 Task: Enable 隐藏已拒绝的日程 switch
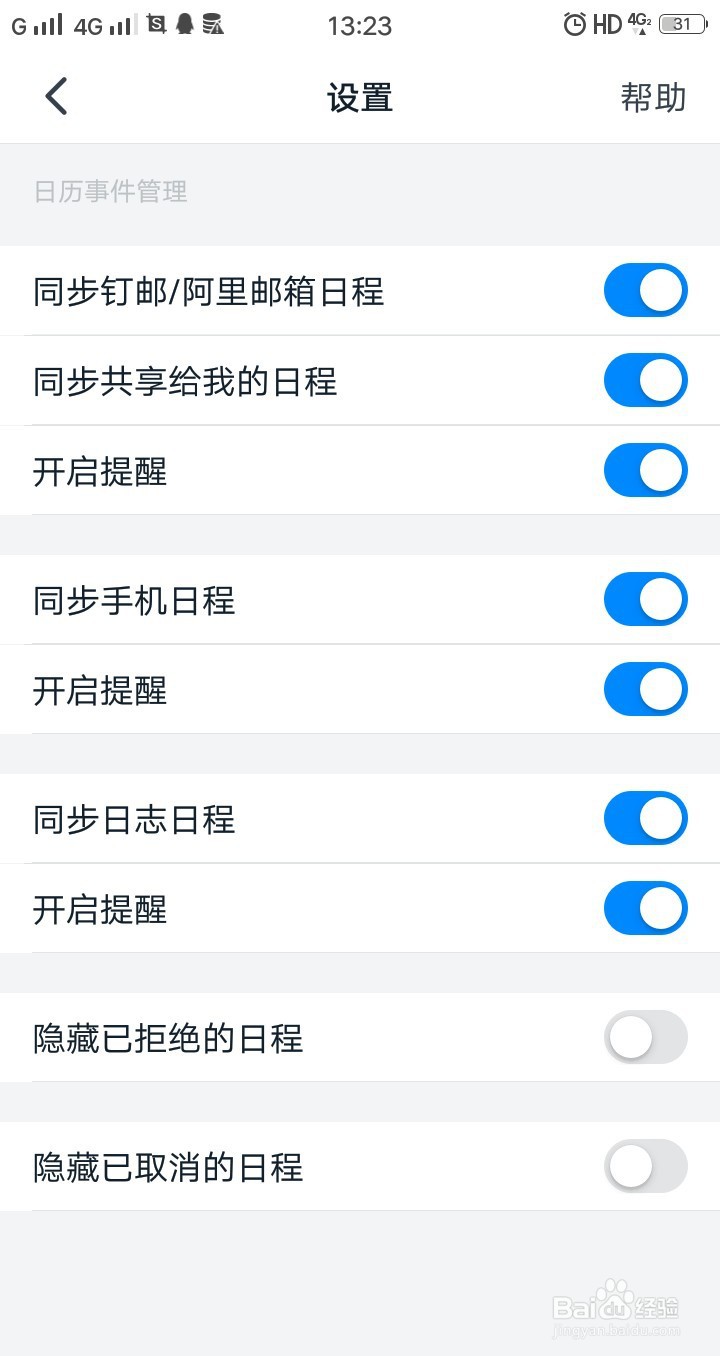click(x=645, y=1038)
